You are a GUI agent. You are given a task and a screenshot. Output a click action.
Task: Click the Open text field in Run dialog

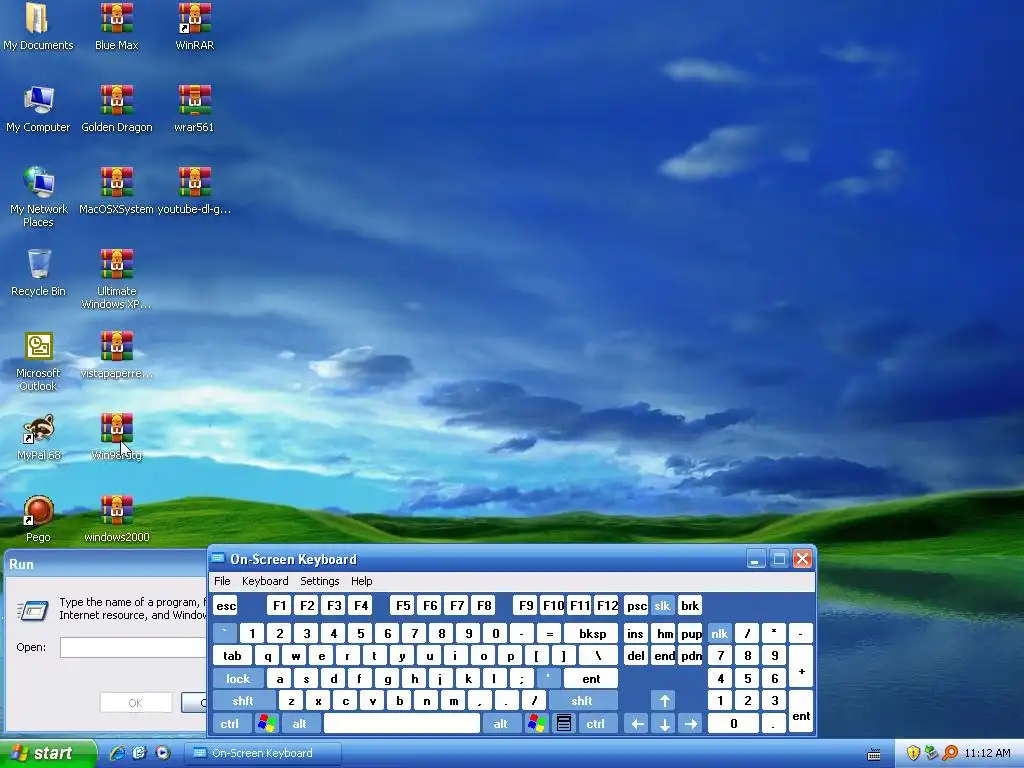133,647
